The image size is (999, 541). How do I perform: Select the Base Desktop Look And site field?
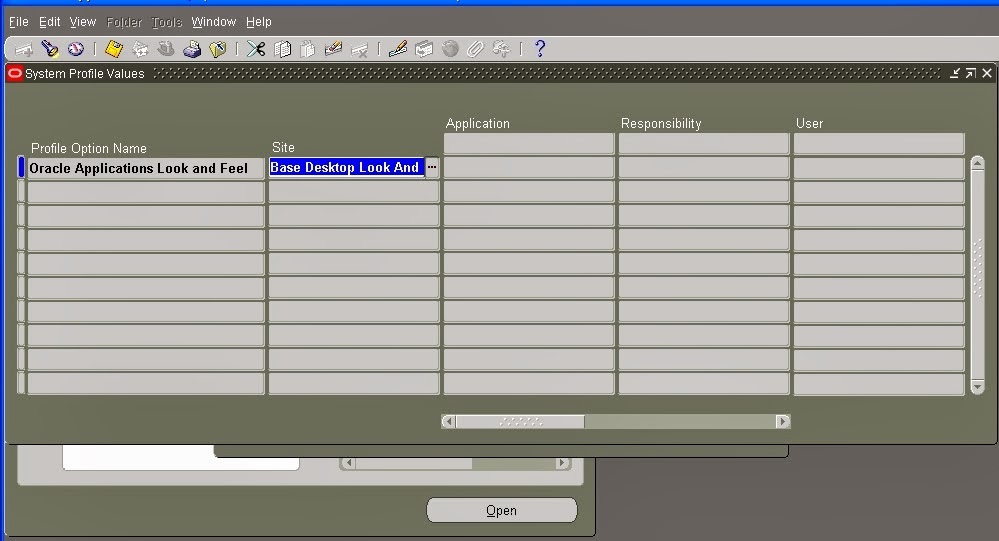coord(347,168)
